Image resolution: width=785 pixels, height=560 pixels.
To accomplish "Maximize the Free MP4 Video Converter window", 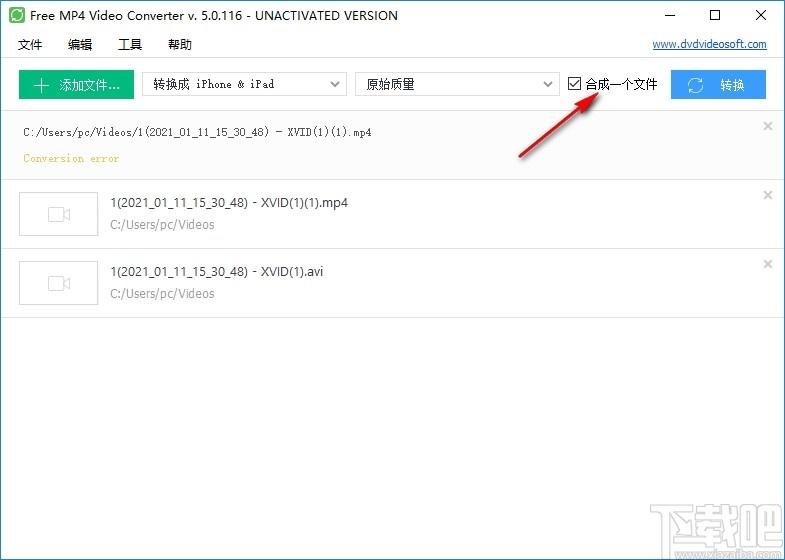I will 715,15.
